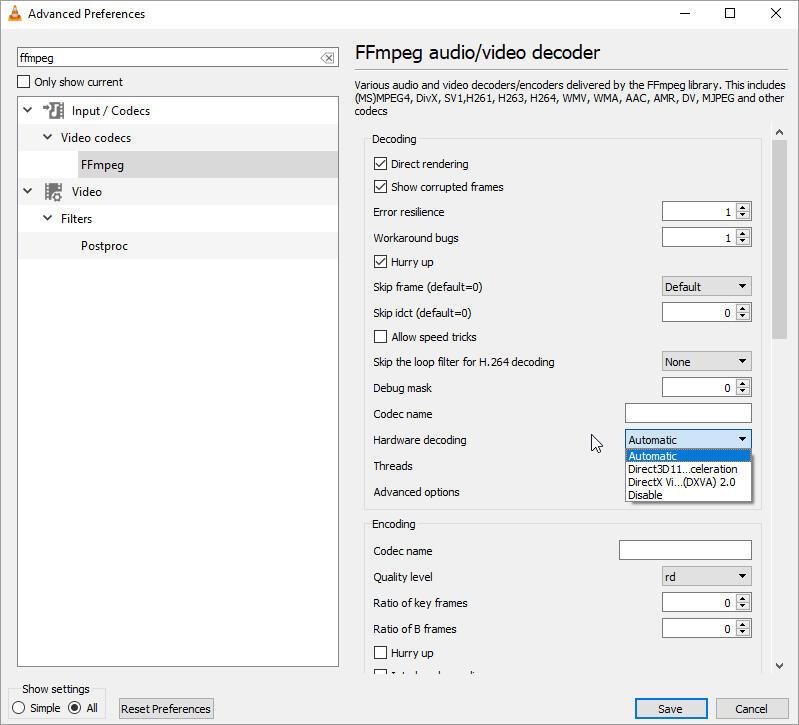Increase Ratio of key frames value
This screenshot has width=799, height=725.
(743, 599)
